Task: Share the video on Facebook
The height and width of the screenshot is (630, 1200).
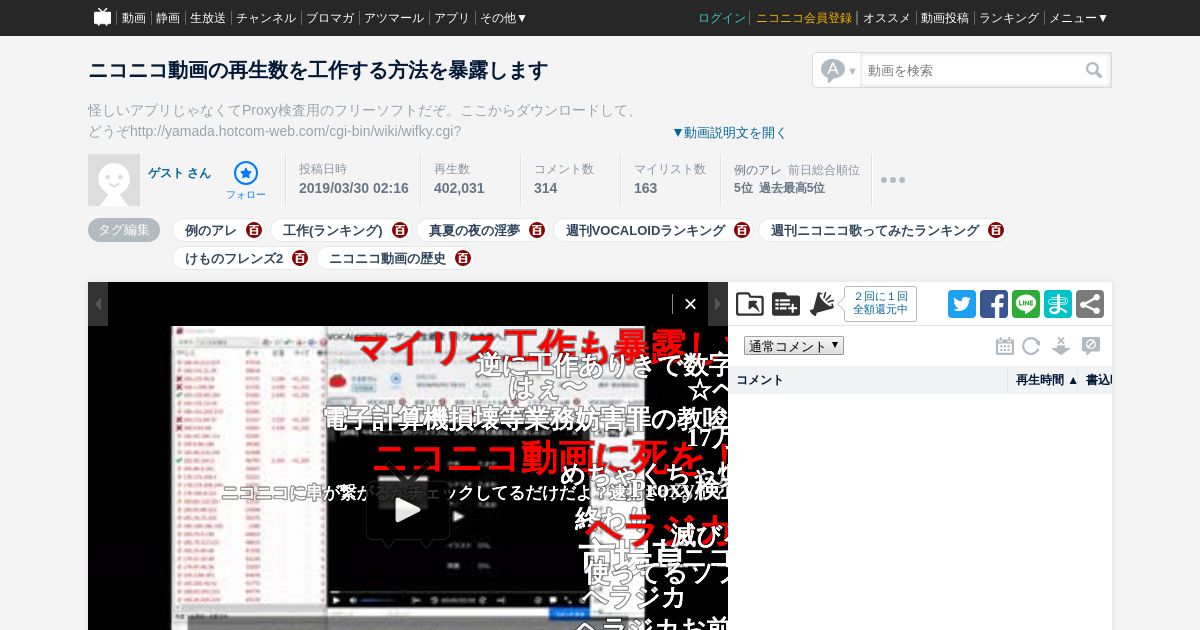Action: (994, 304)
